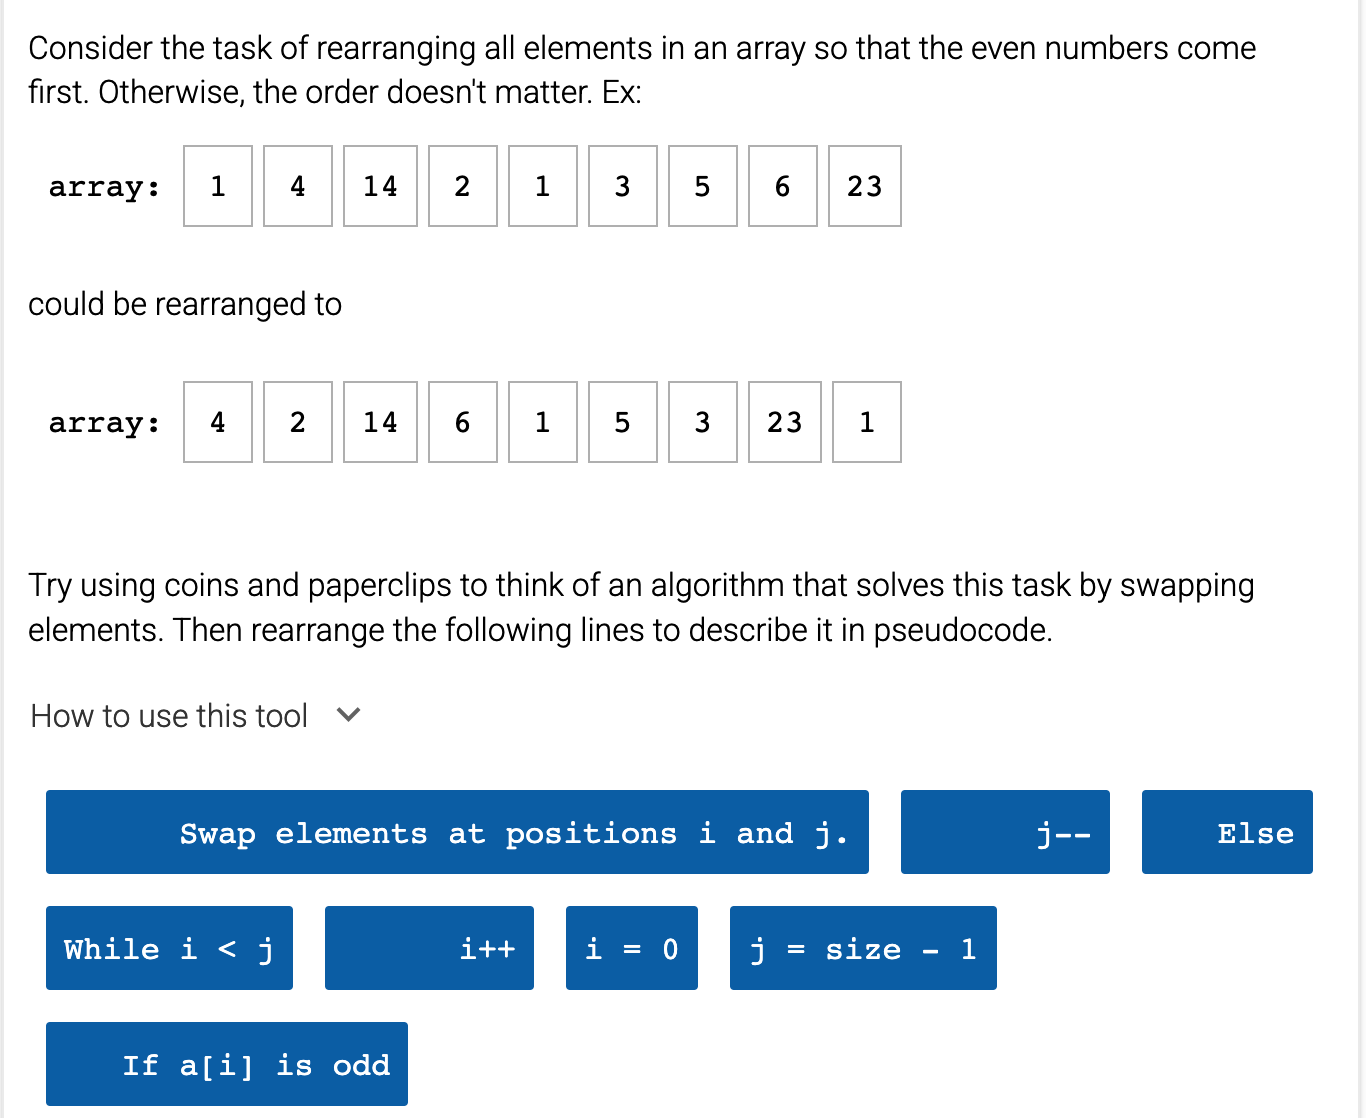Select the cell with value 23 in the top array
This screenshot has height=1118, width=1366.
[x=864, y=187]
